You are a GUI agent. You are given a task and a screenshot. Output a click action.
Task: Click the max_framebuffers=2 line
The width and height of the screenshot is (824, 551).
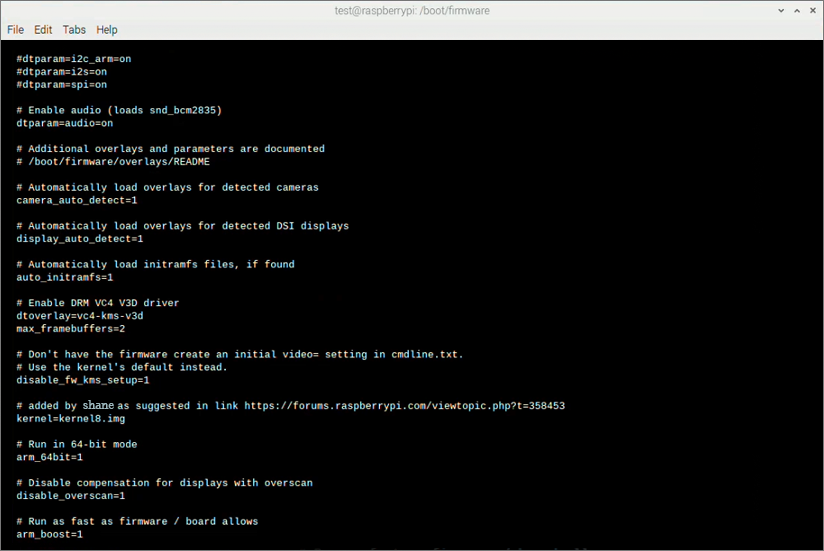click(x=71, y=329)
